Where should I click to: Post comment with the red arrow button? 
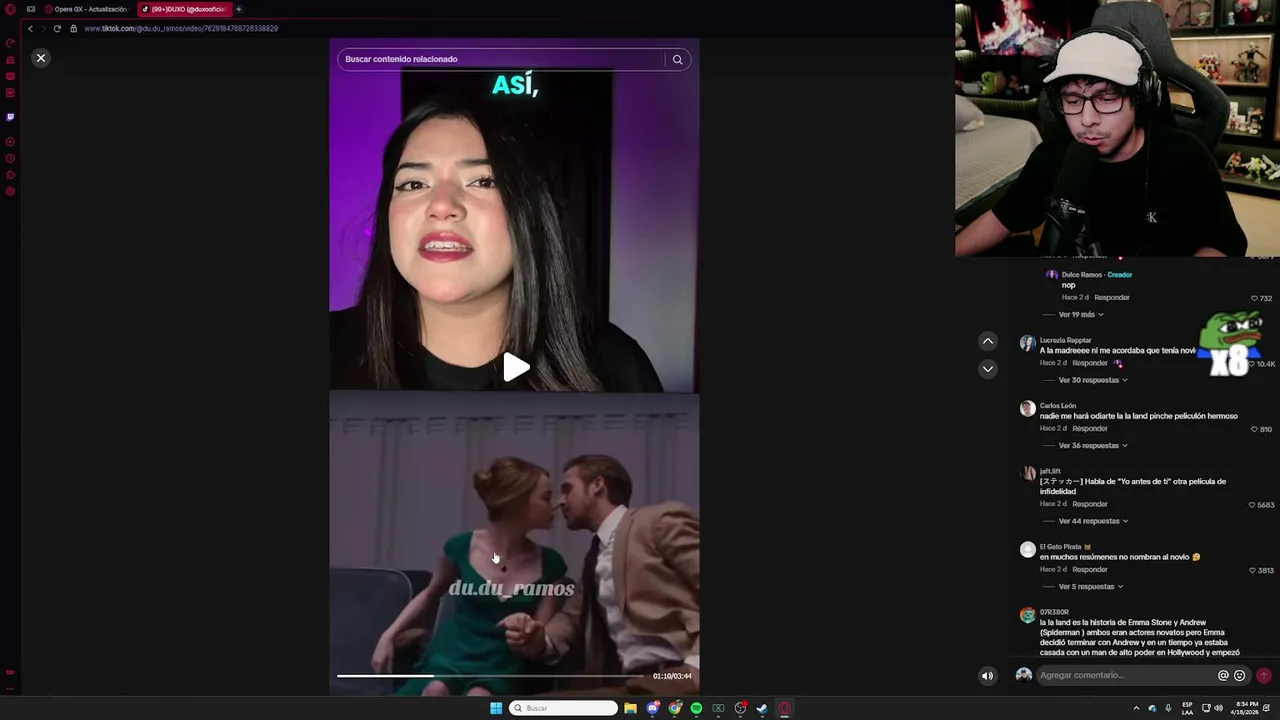[x=1264, y=675]
